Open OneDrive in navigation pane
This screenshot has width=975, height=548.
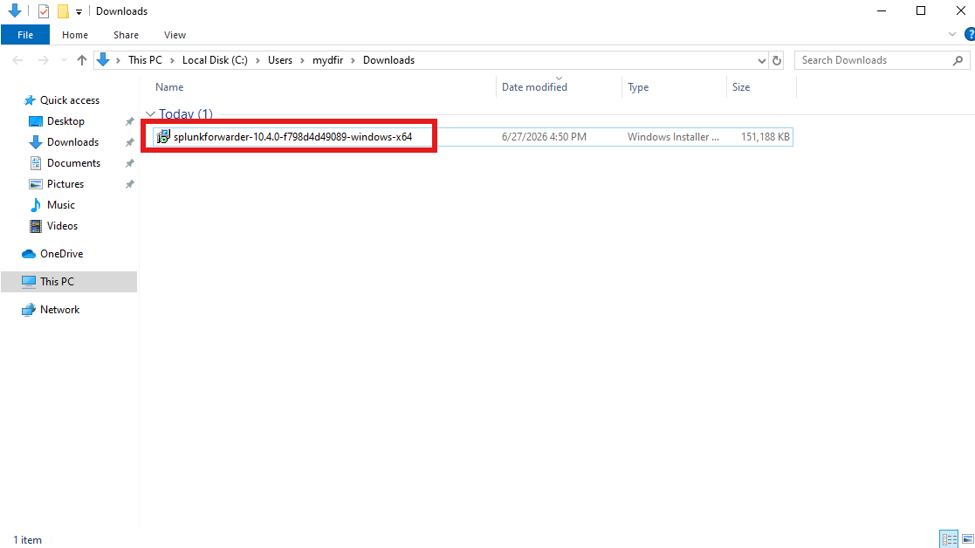(x=61, y=254)
